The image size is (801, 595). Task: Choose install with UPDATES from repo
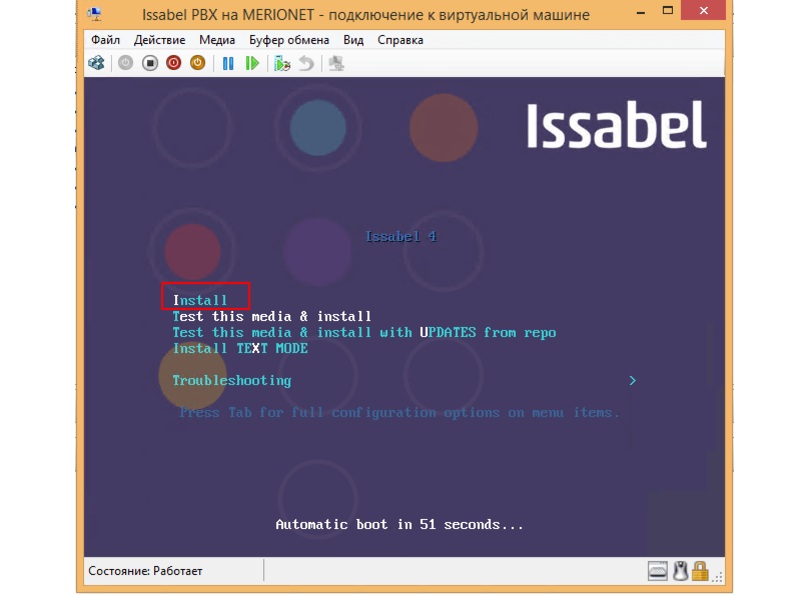(364, 332)
